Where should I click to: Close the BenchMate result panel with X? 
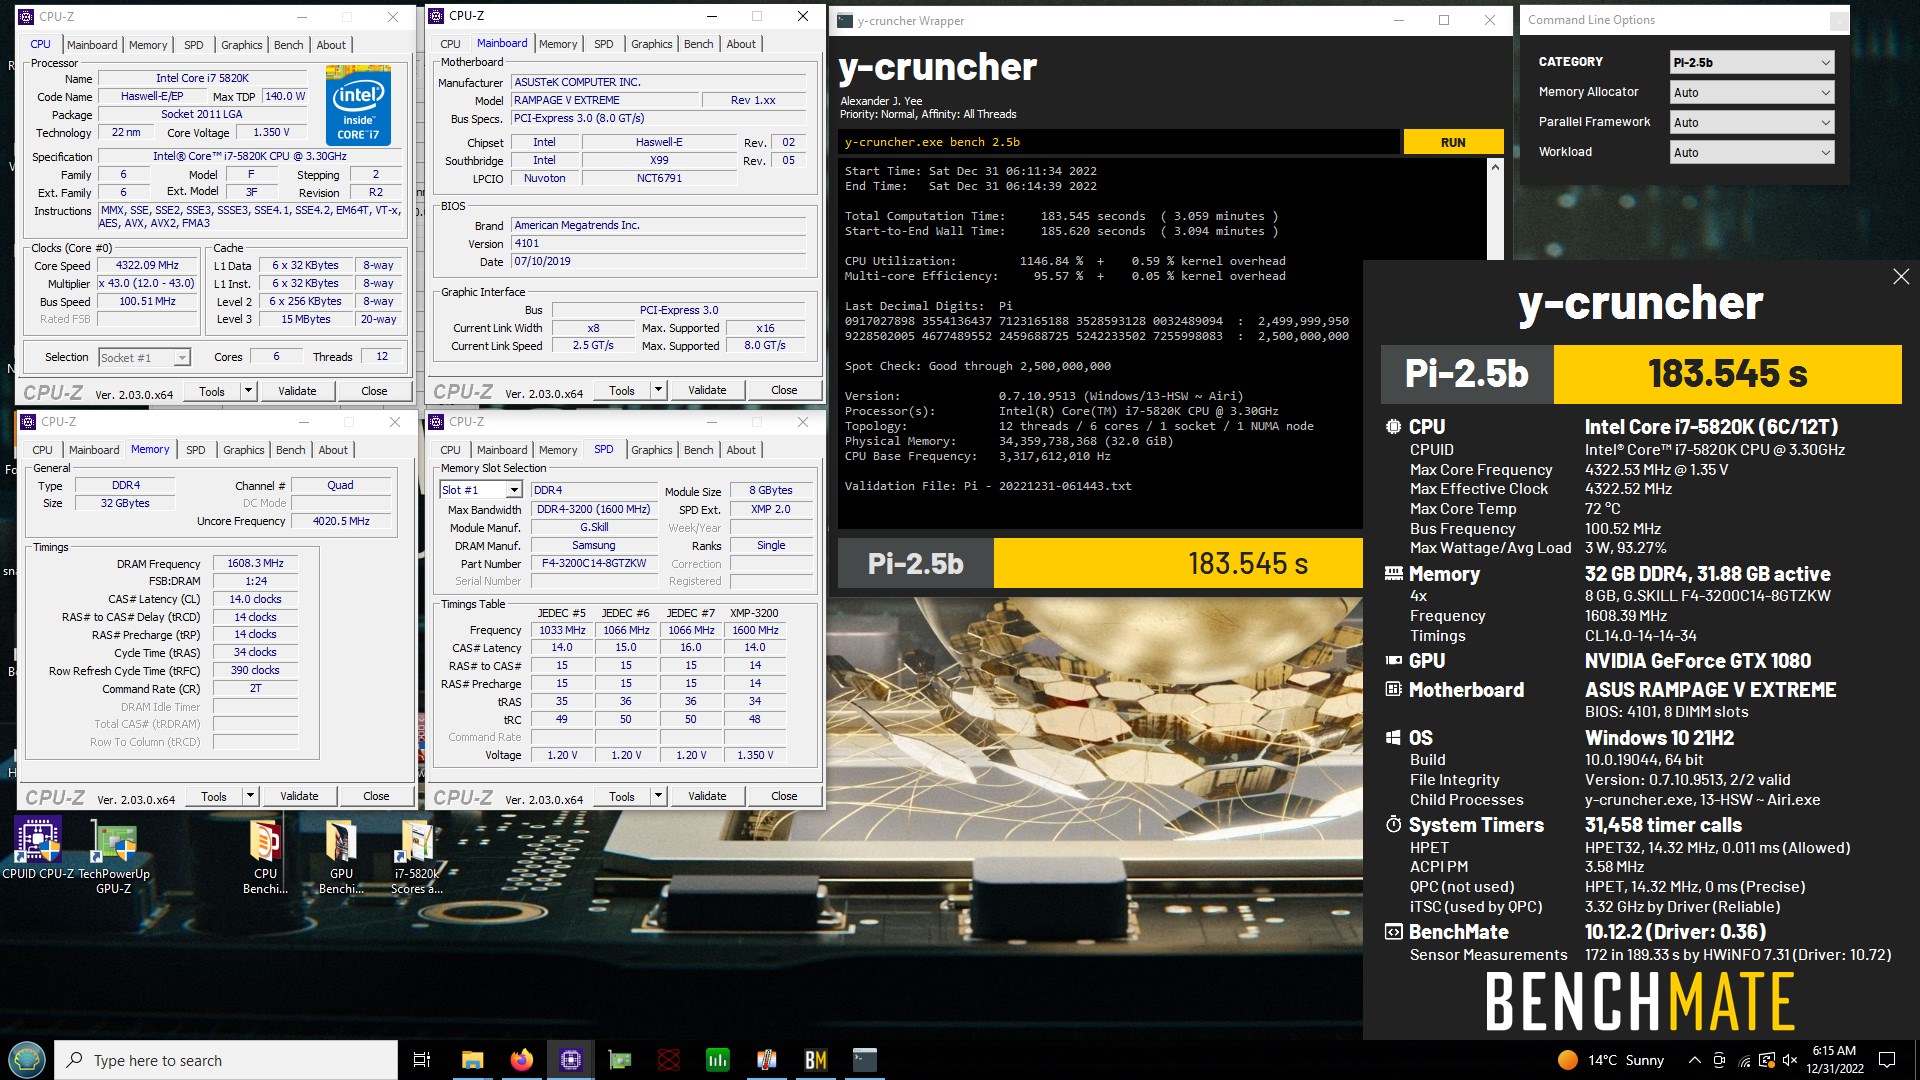[x=1901, y=277]
